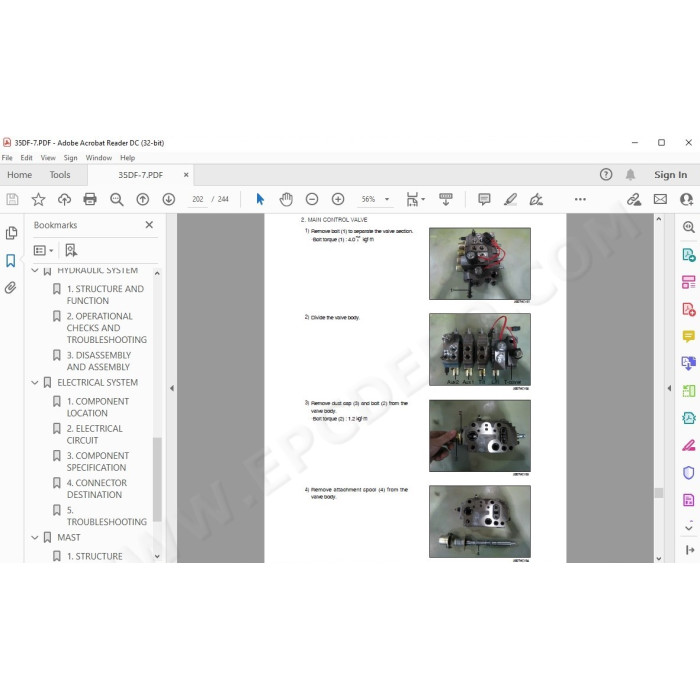The width and height of the screenshot is (700, 700).
Task: Go to next page arrow
Action: pos(168,199)
